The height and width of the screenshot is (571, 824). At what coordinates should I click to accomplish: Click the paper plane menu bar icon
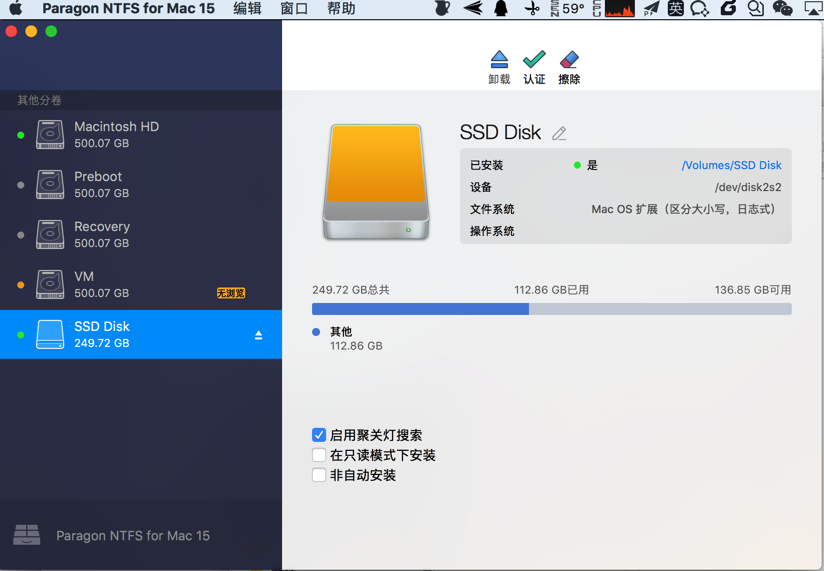[x=651, y=8]
